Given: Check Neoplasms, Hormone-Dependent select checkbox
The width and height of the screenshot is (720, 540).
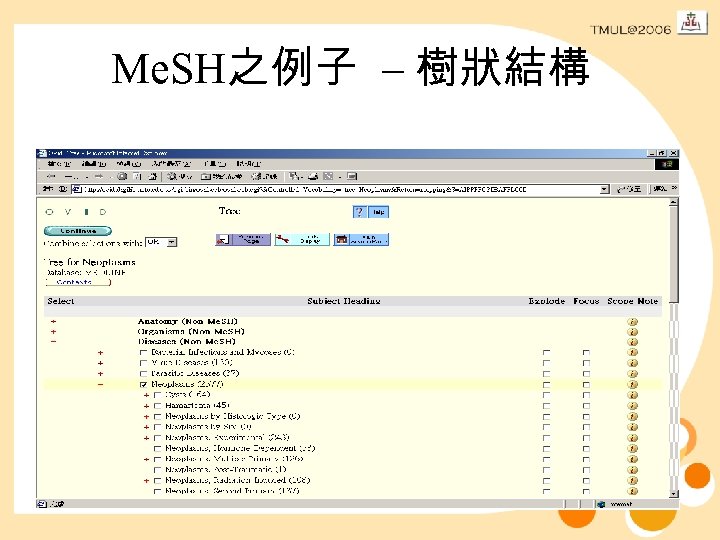Looking at the screenshot, I should point(158,449).
